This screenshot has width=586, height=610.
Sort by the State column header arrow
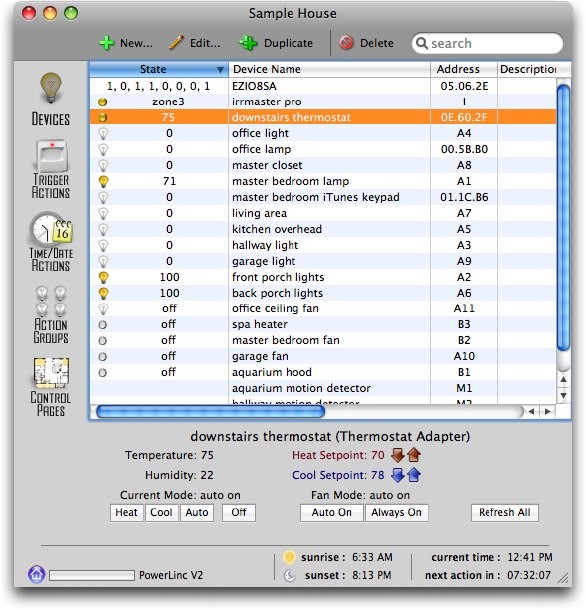(220, 70)
